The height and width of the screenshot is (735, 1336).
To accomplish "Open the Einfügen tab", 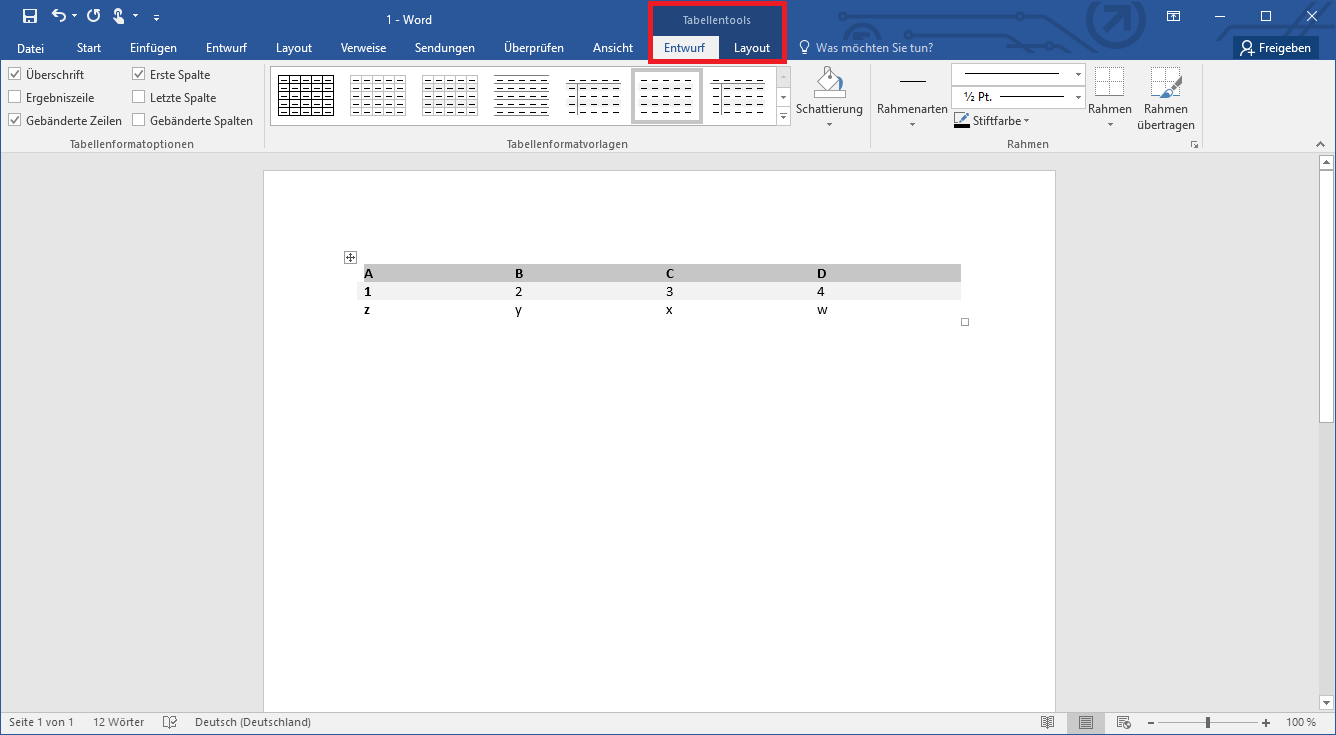I will [x=153, y=48].
